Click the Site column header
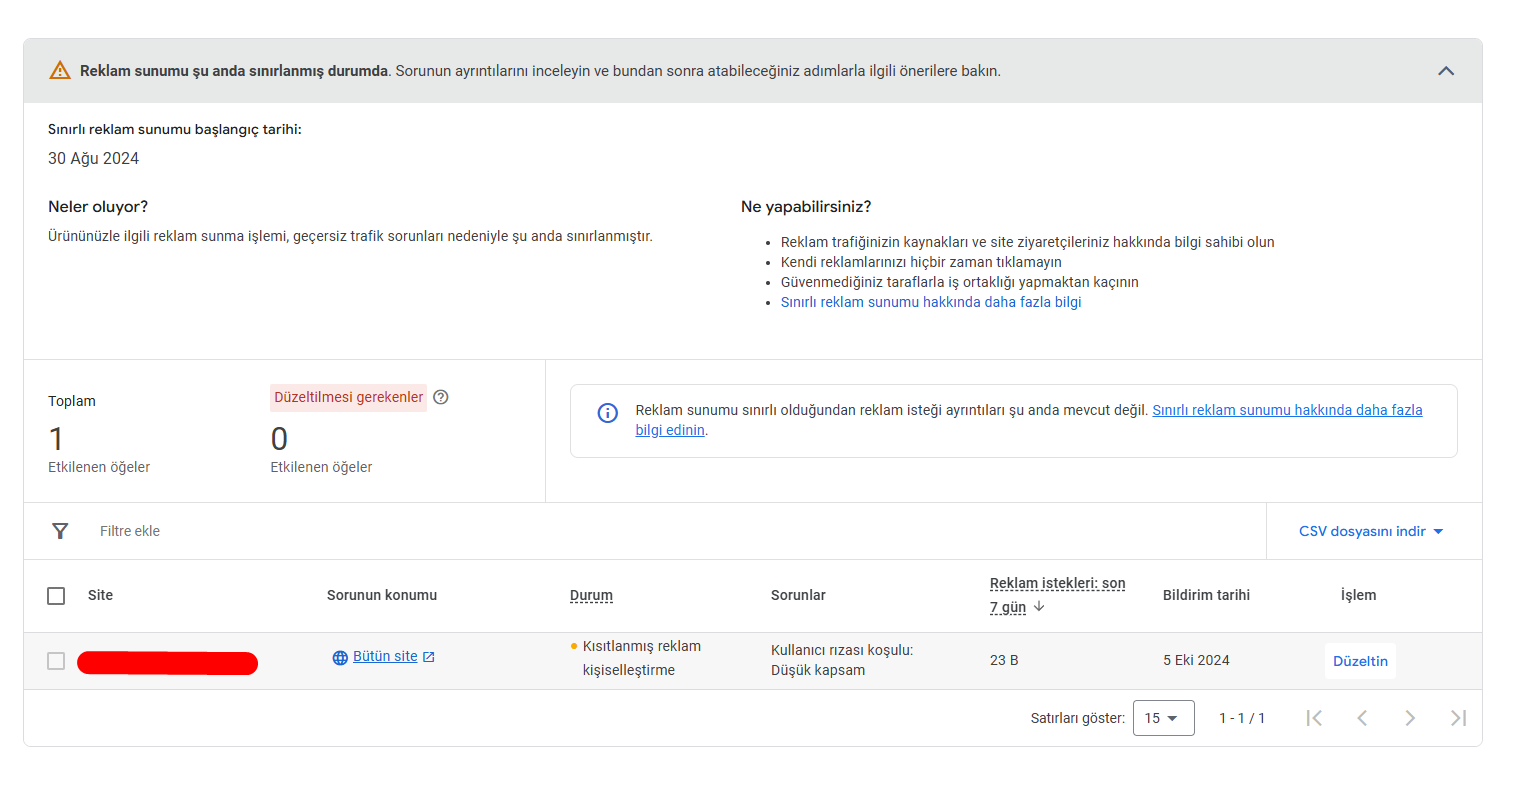 point(100,595)
